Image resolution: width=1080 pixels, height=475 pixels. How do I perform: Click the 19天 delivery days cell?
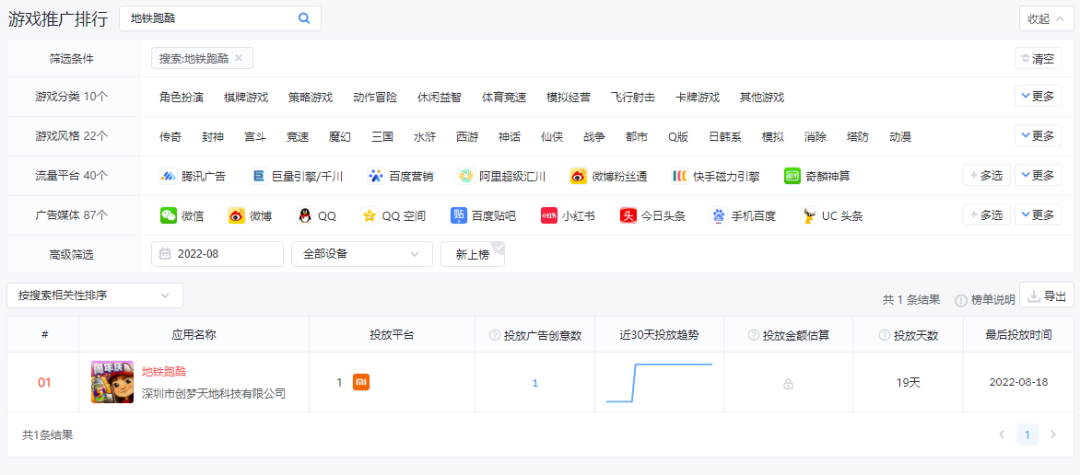[x=908, y=382]
